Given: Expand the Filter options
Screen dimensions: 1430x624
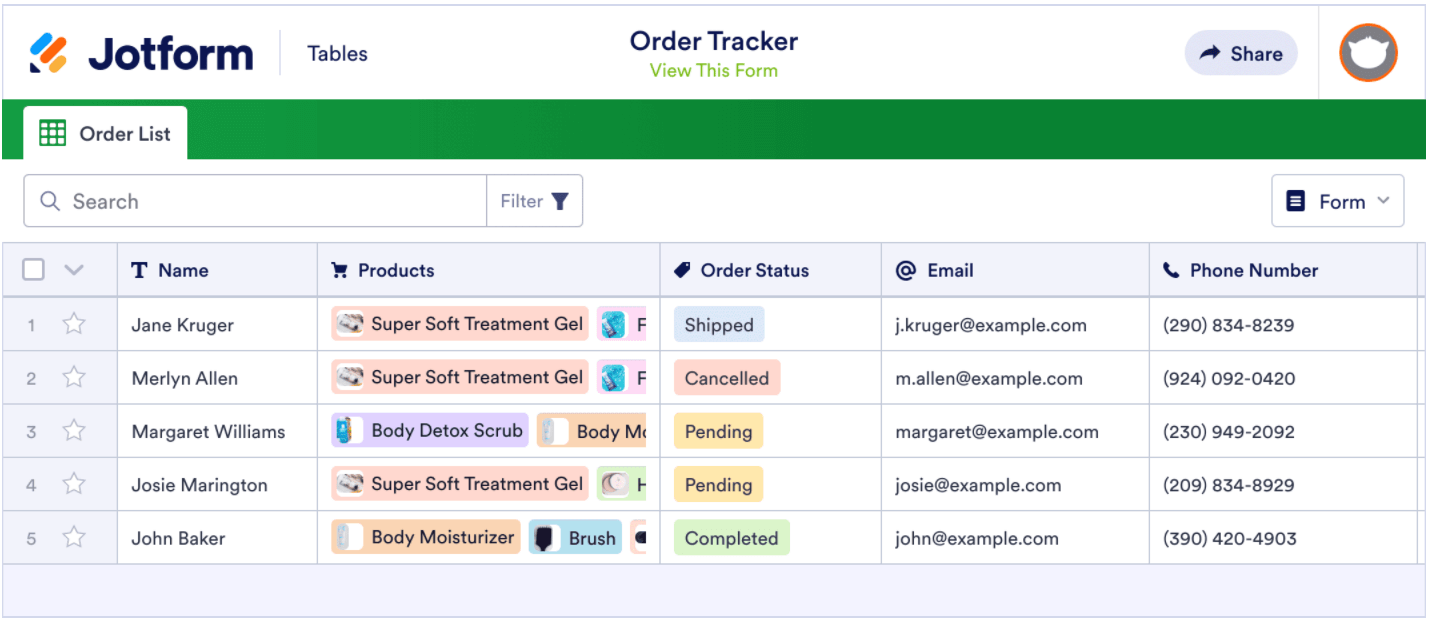Looking at the screenshot, I should click(x=535, y=200).
